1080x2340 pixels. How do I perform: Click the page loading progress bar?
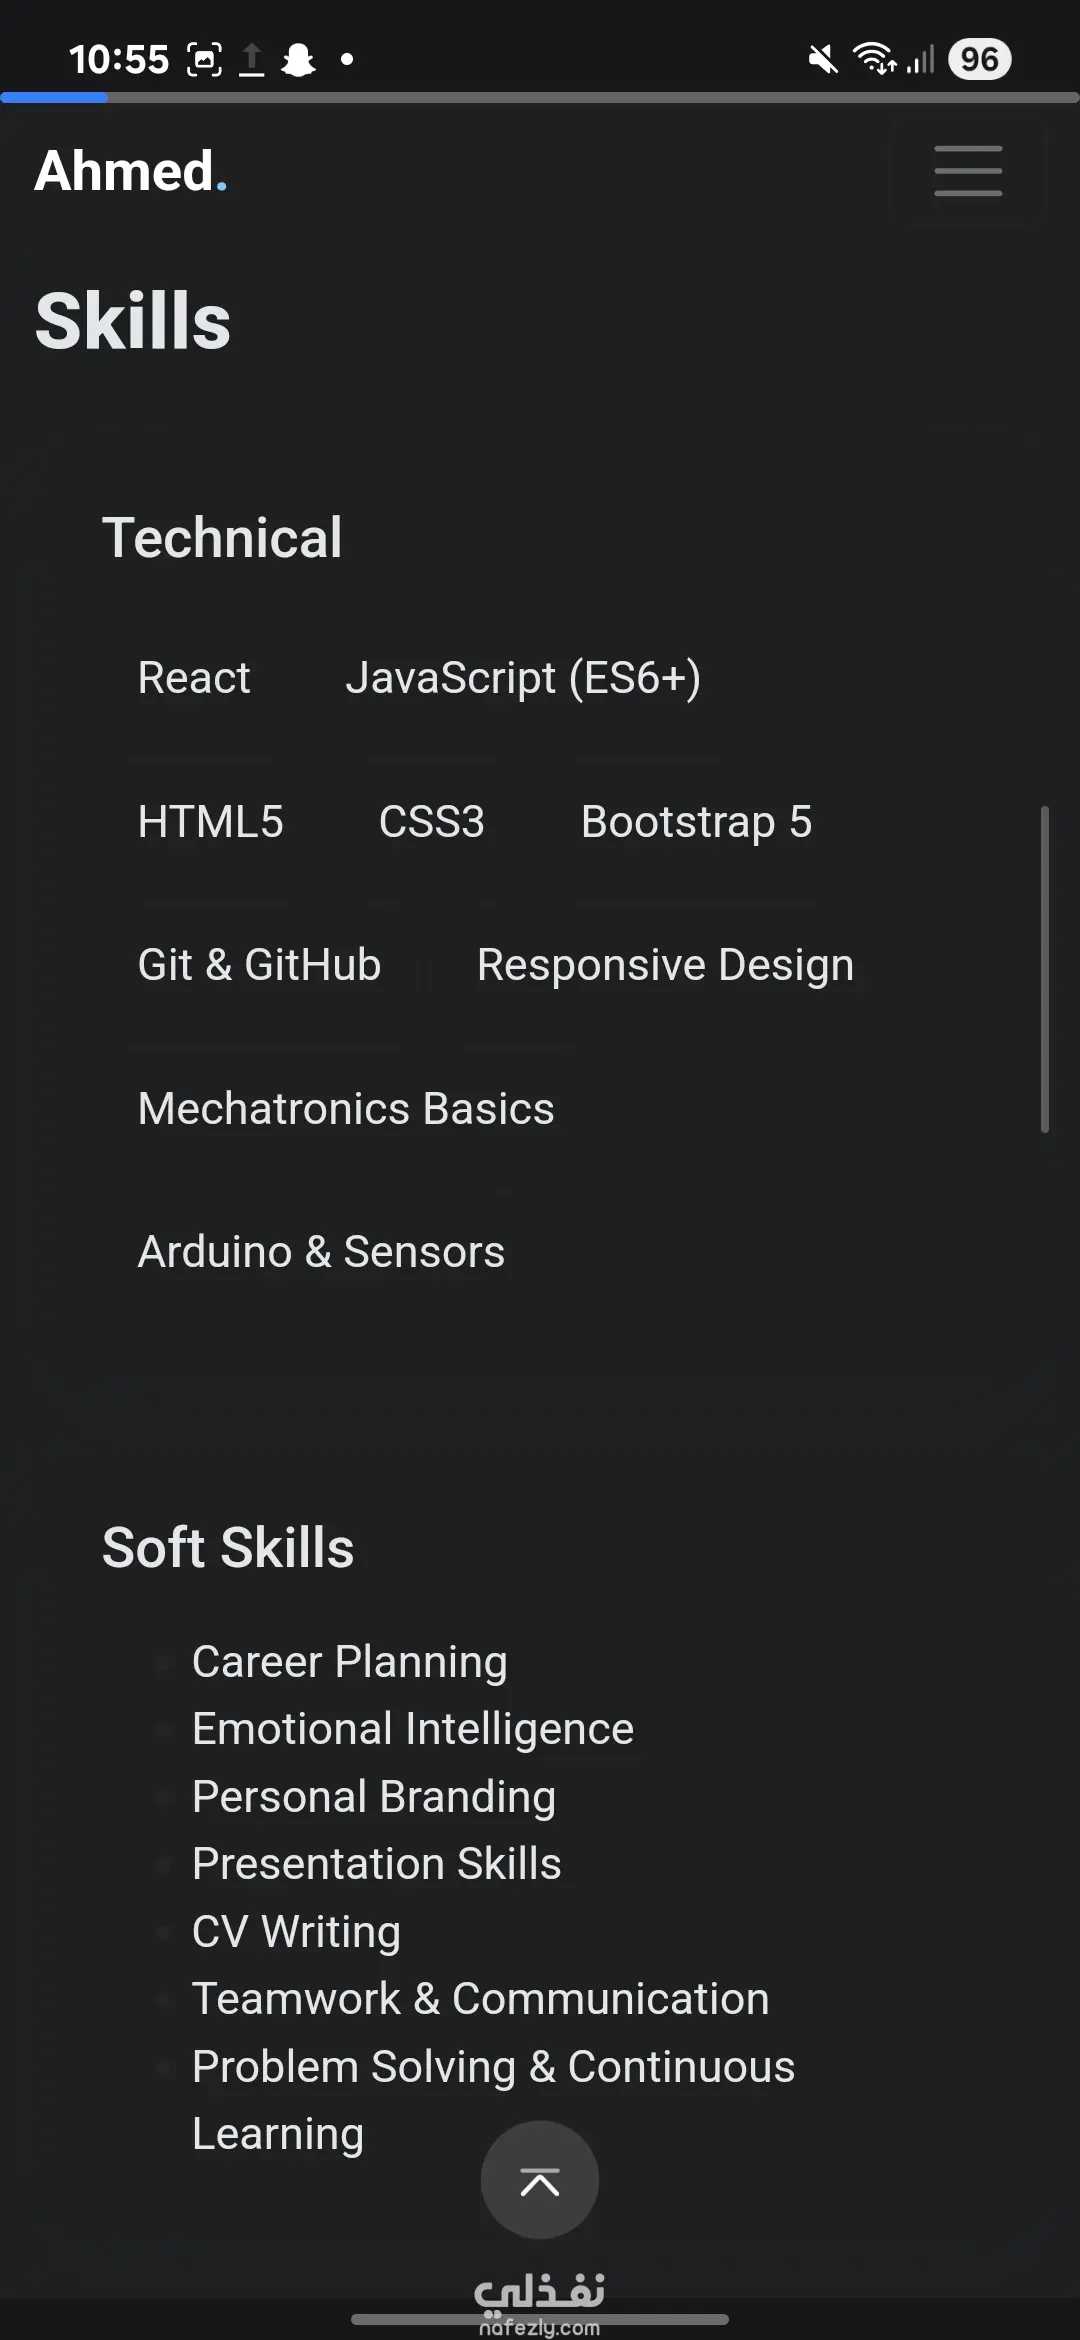(x=540, y=98)
